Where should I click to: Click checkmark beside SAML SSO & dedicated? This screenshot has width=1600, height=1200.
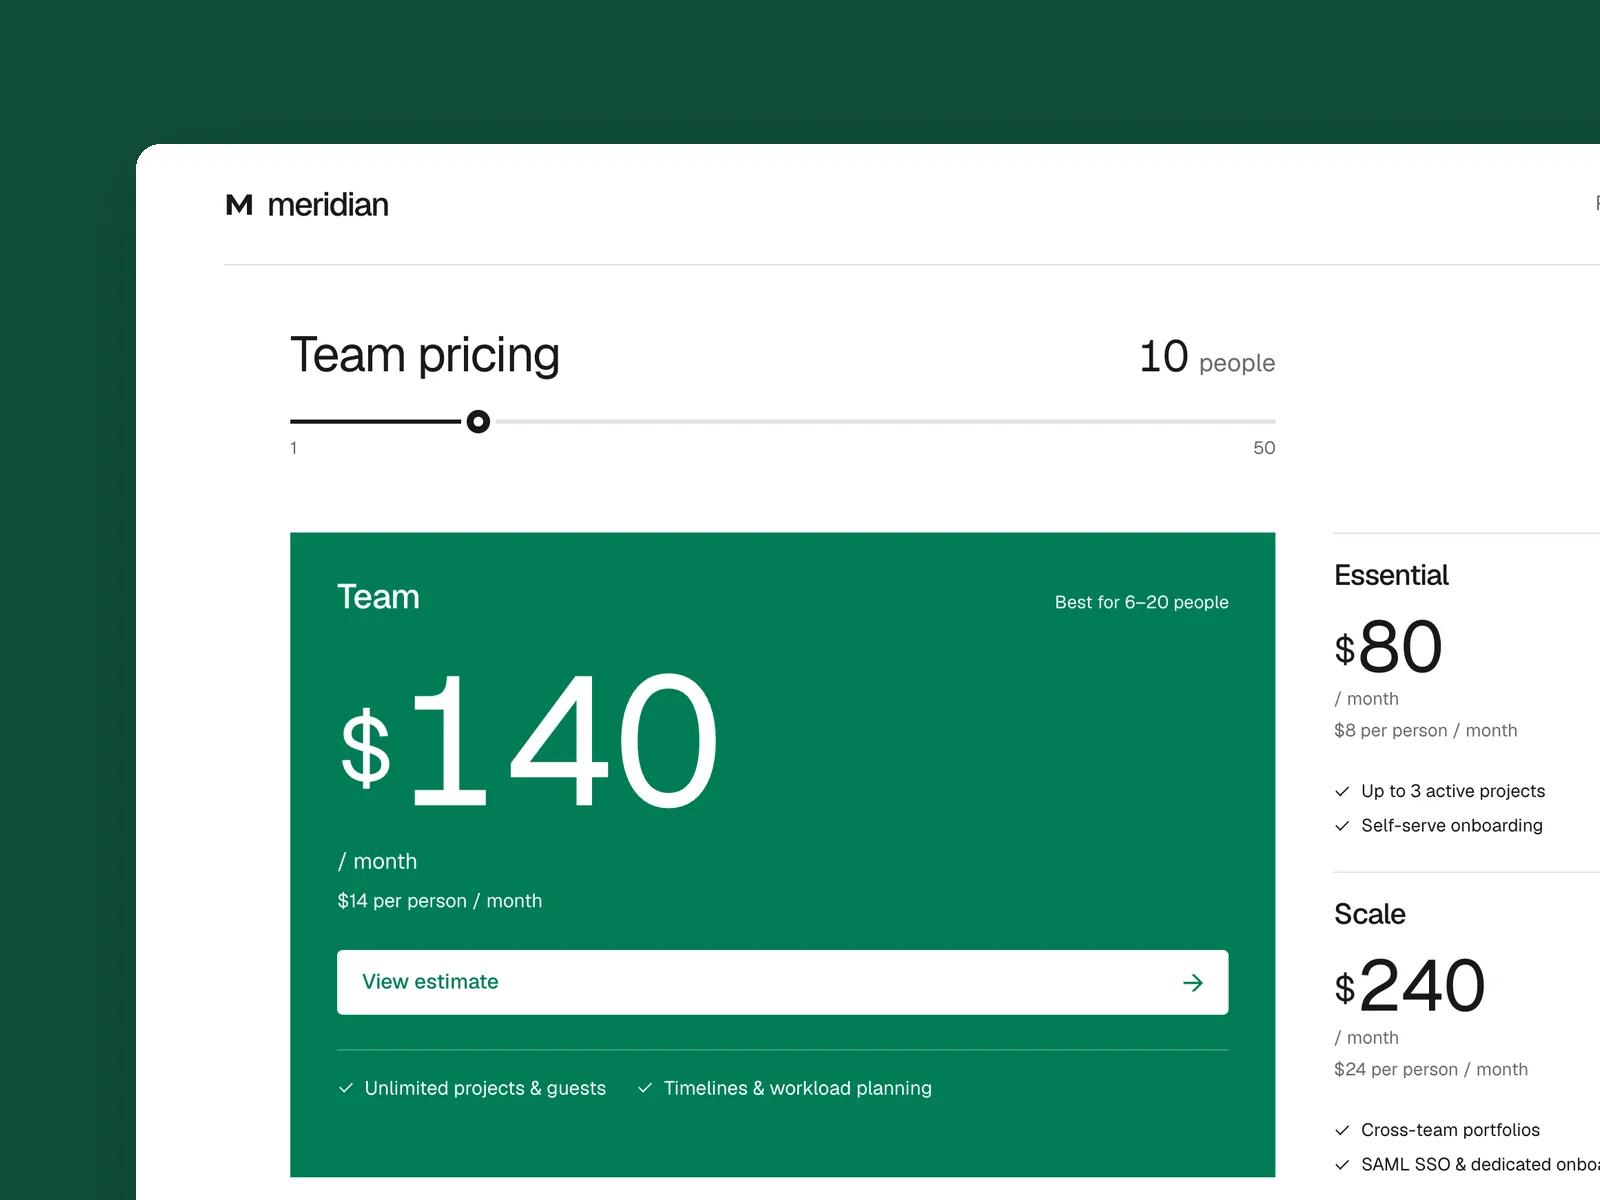click(x=1342, y=1165)
